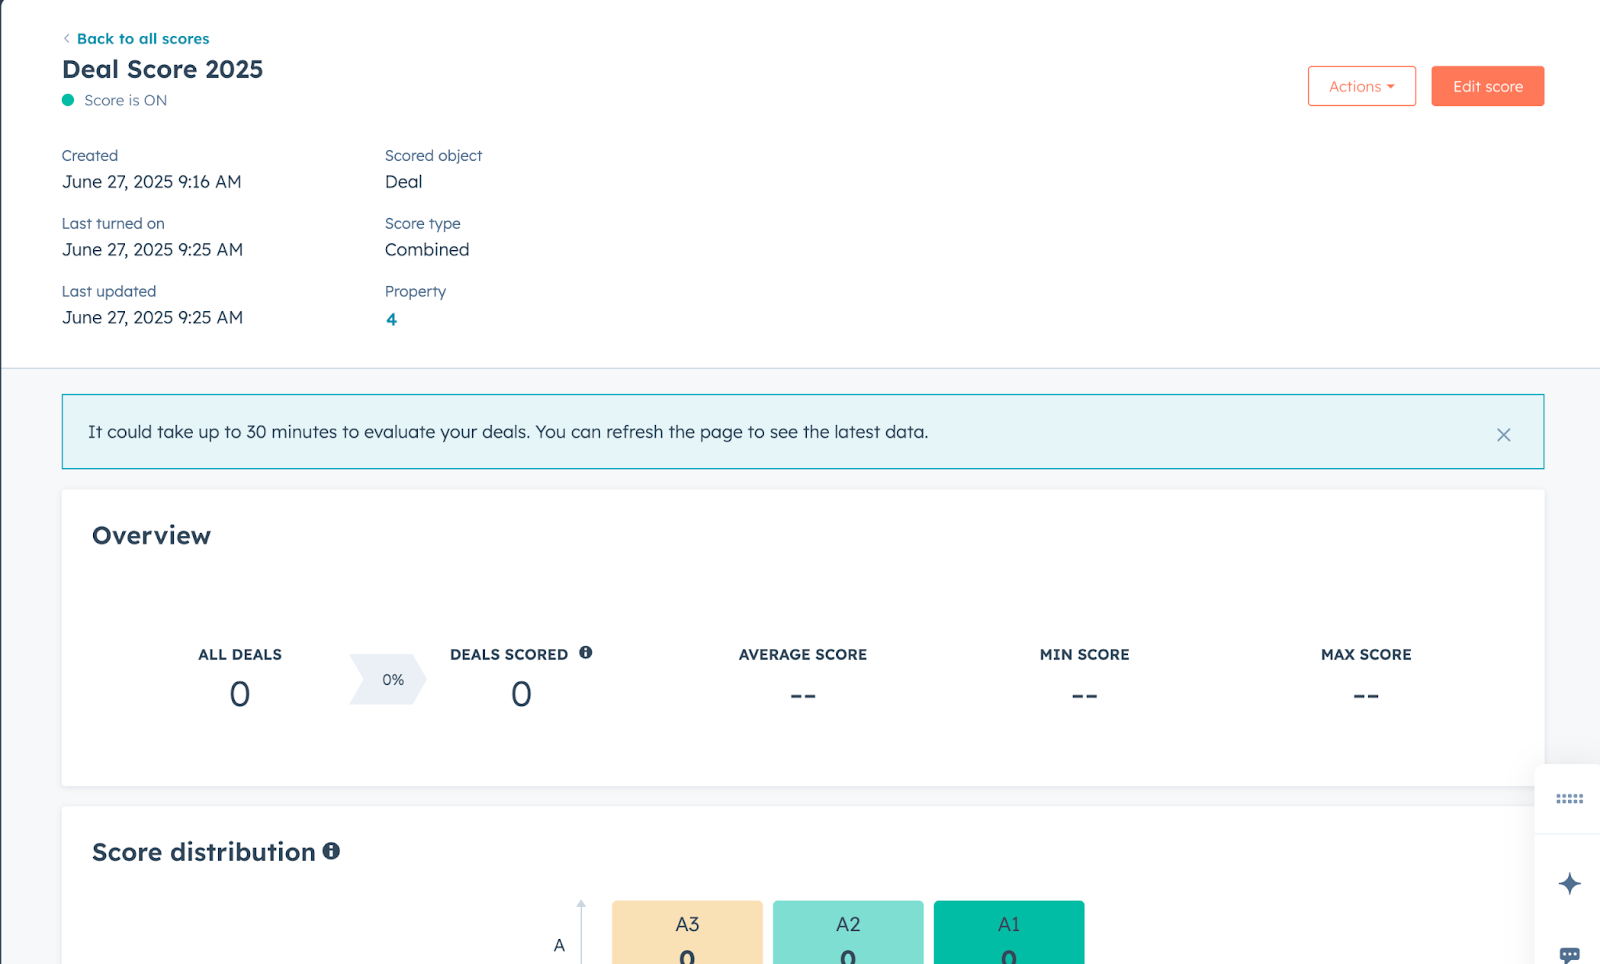Click the 0% deals scored arrow badge

click(388, 680)
